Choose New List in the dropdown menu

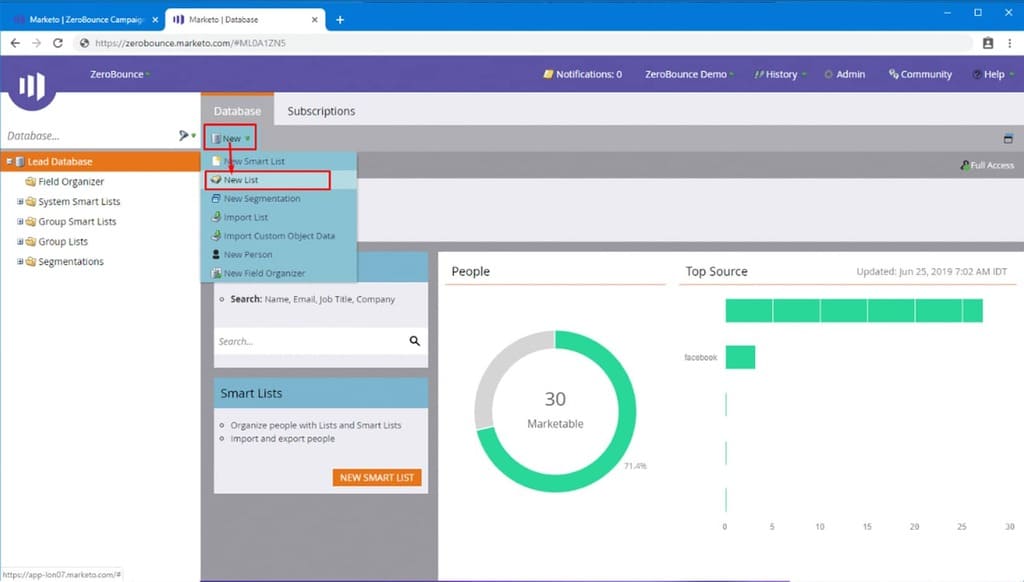pos(281,180)
